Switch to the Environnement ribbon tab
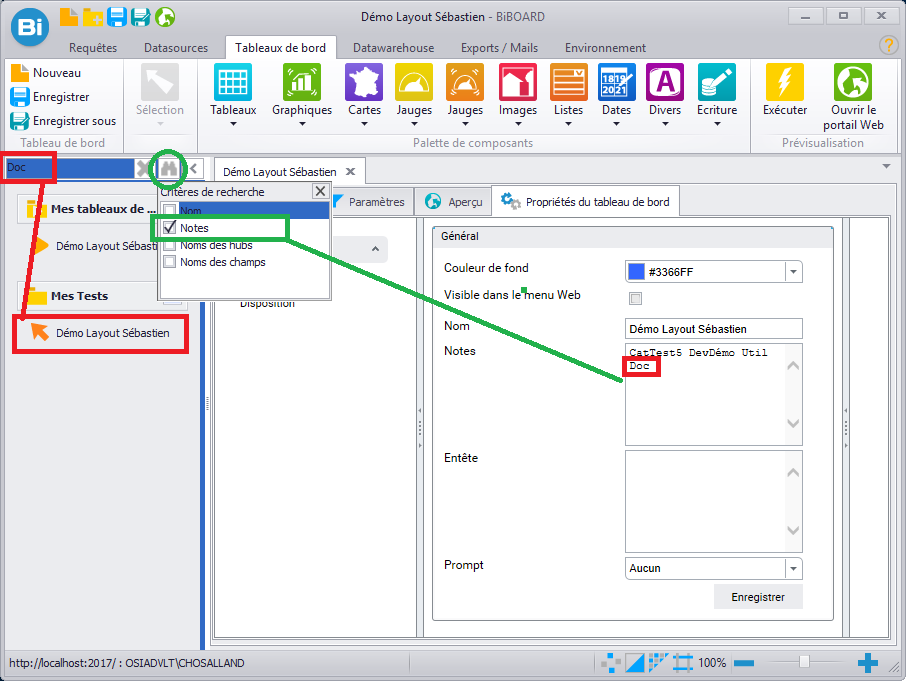This screenshot has width=906, height=681. click(605, 48)
